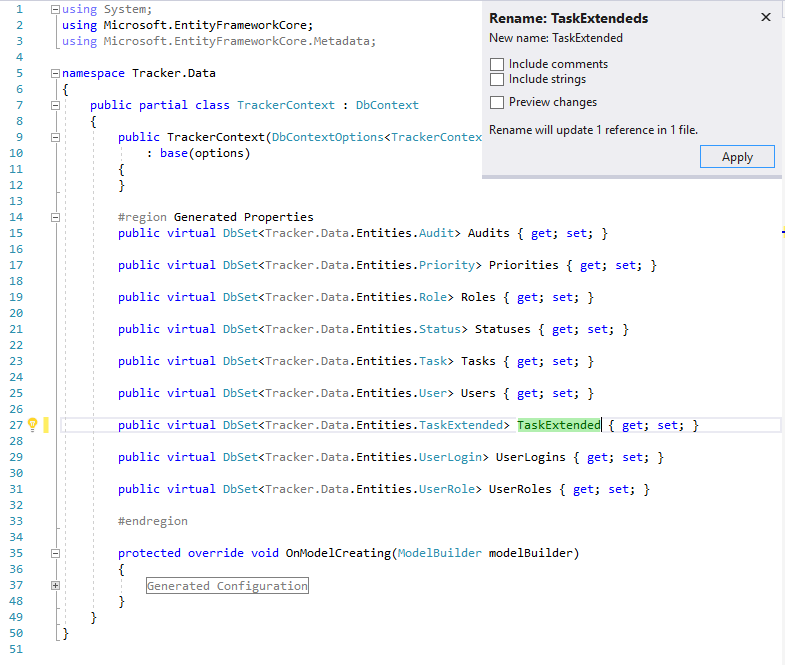The image size is (785, 665).
Task: Click base(options) constructor call
Action: click(205, 153)
